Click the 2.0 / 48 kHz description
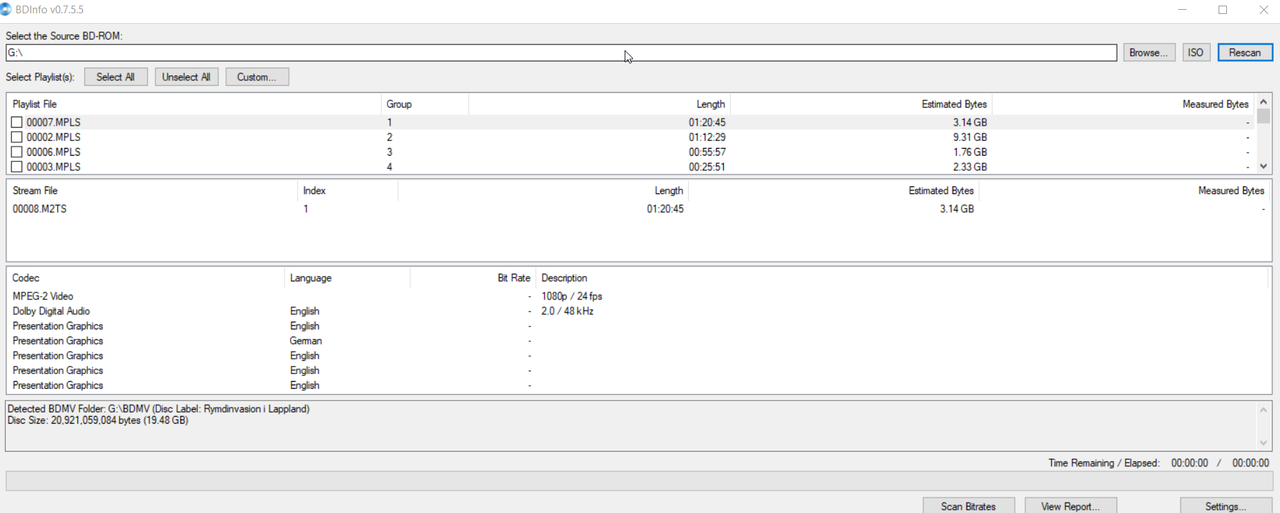 567,311
